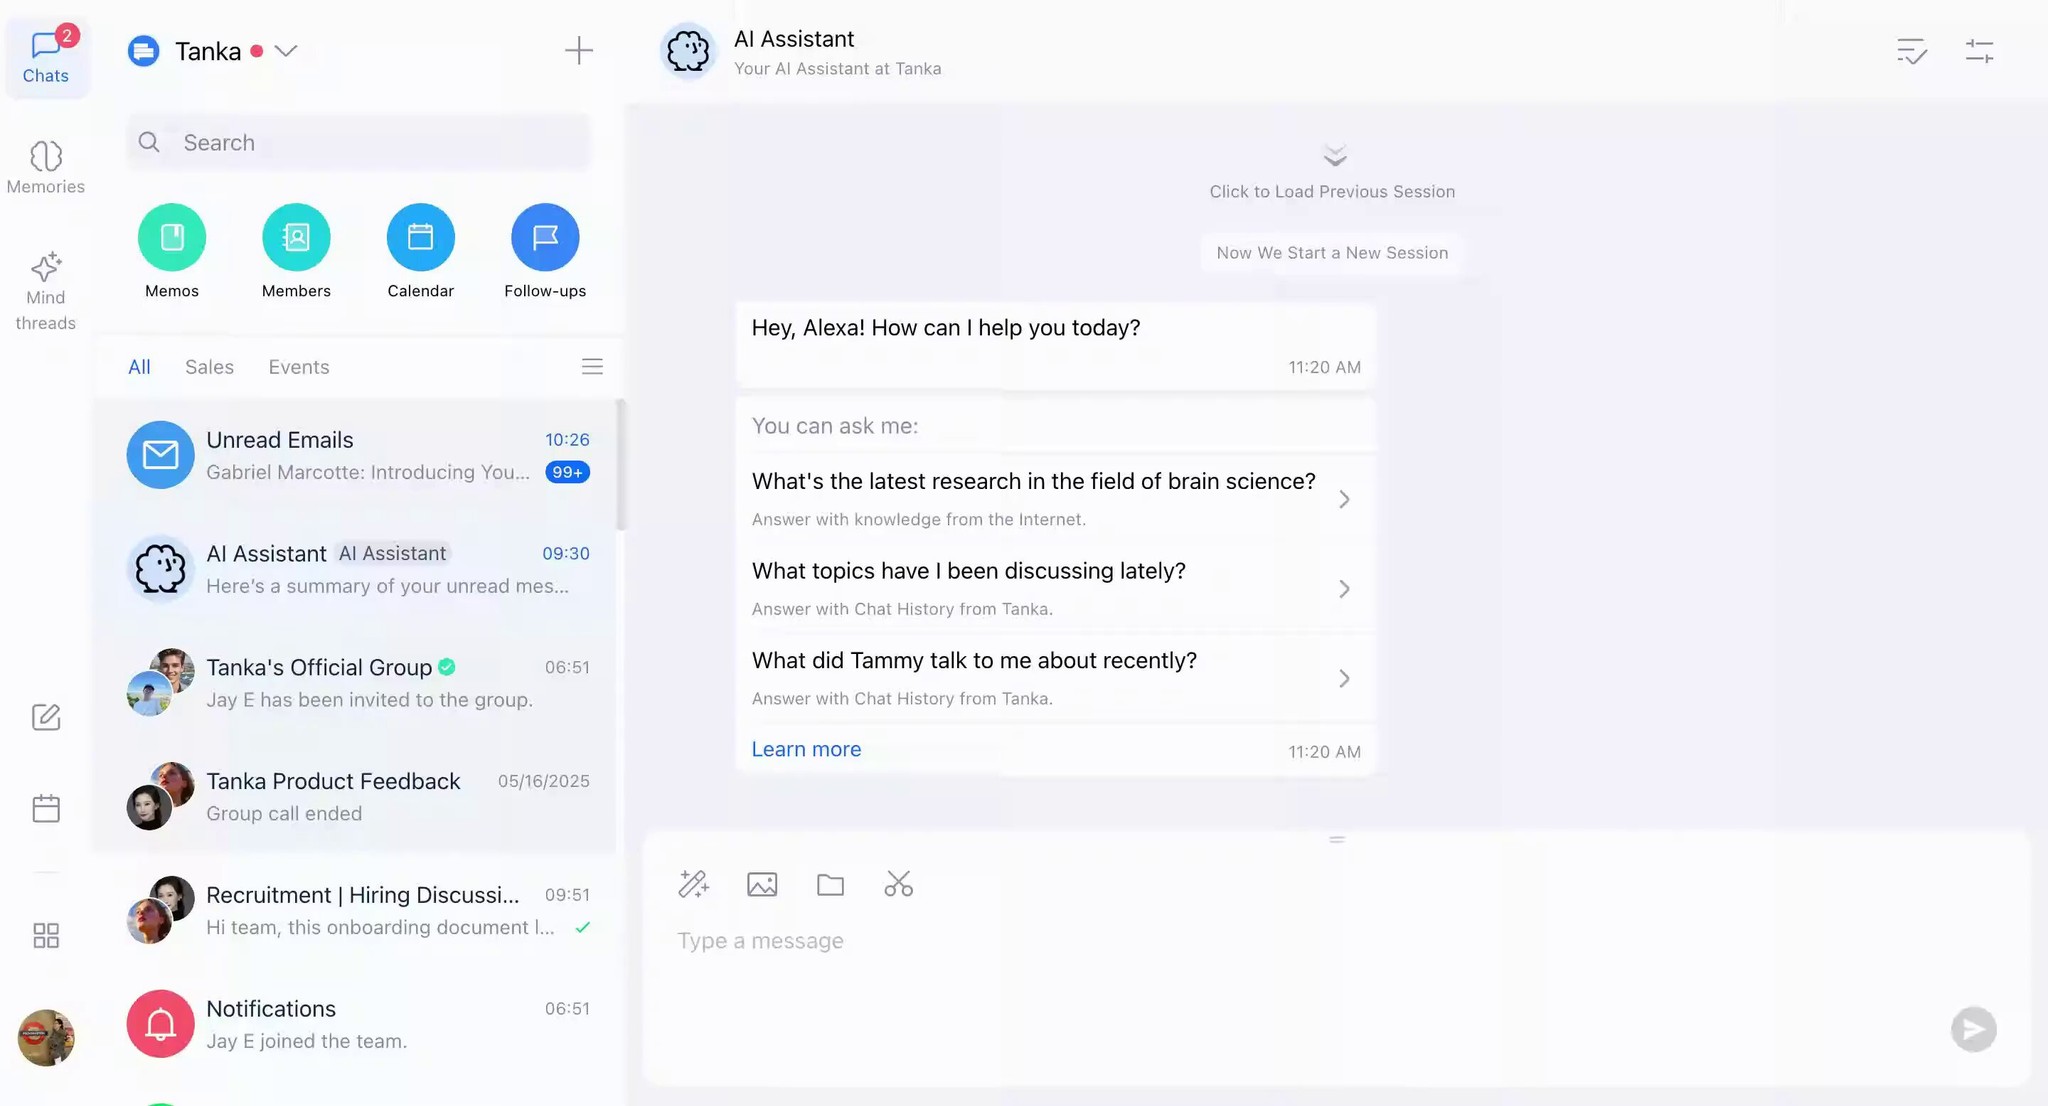The height and width of the screenshot is (1106, 2048).
Task: Click the magic wand message tool
Action: 693,885
